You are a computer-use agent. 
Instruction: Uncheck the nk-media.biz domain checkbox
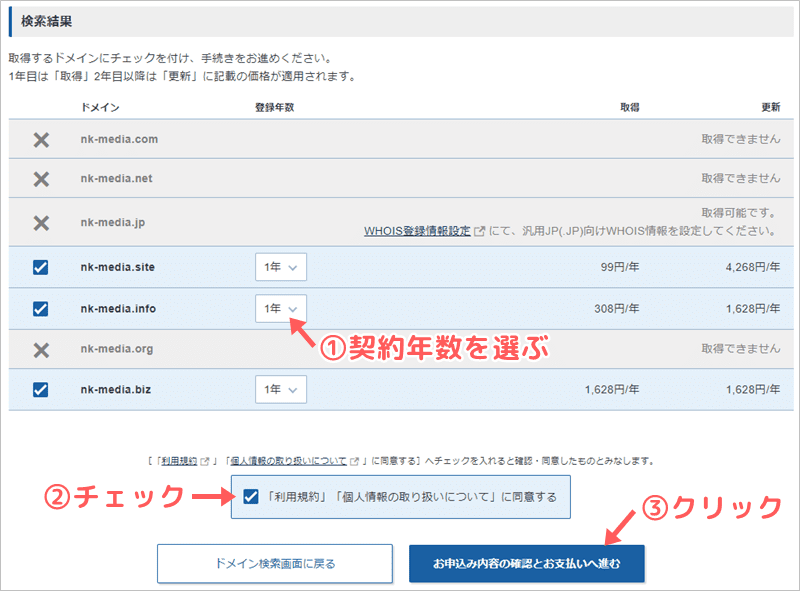[x=41, y=390]
